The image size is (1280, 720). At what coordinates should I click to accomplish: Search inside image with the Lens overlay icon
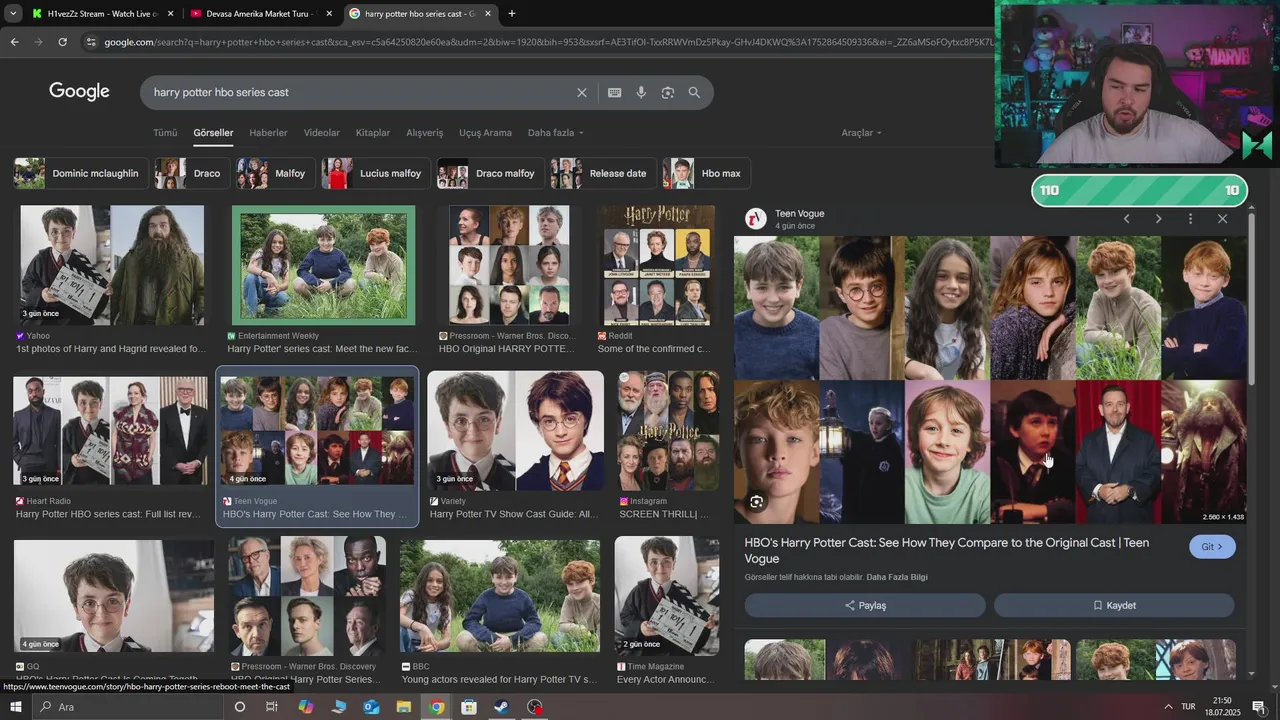757,502
